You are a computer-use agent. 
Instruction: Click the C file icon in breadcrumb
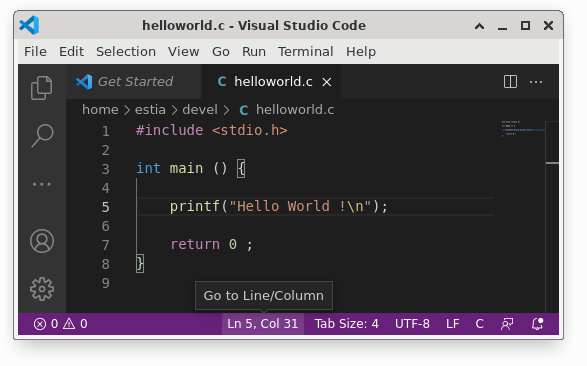(244, 110)
